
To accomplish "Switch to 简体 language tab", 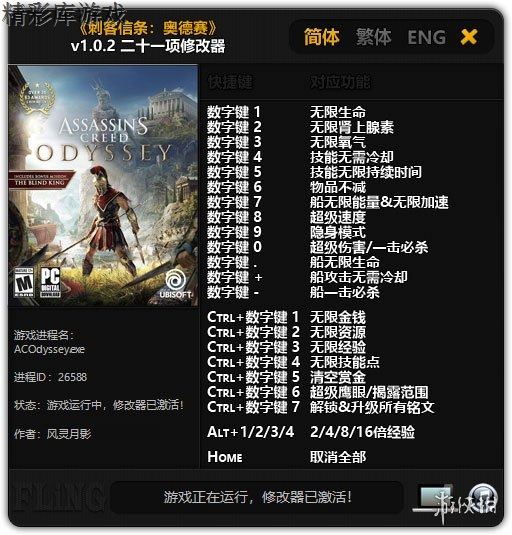I will (x=322, y=37).
